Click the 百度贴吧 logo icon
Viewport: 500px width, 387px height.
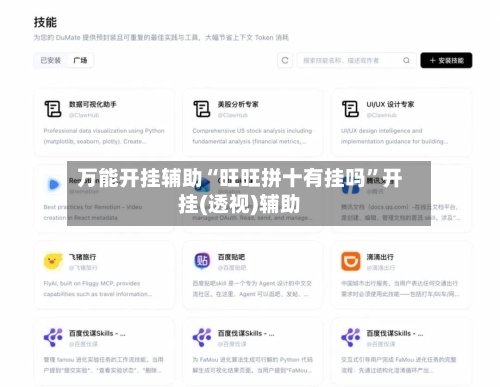click(x=202, y=261)
